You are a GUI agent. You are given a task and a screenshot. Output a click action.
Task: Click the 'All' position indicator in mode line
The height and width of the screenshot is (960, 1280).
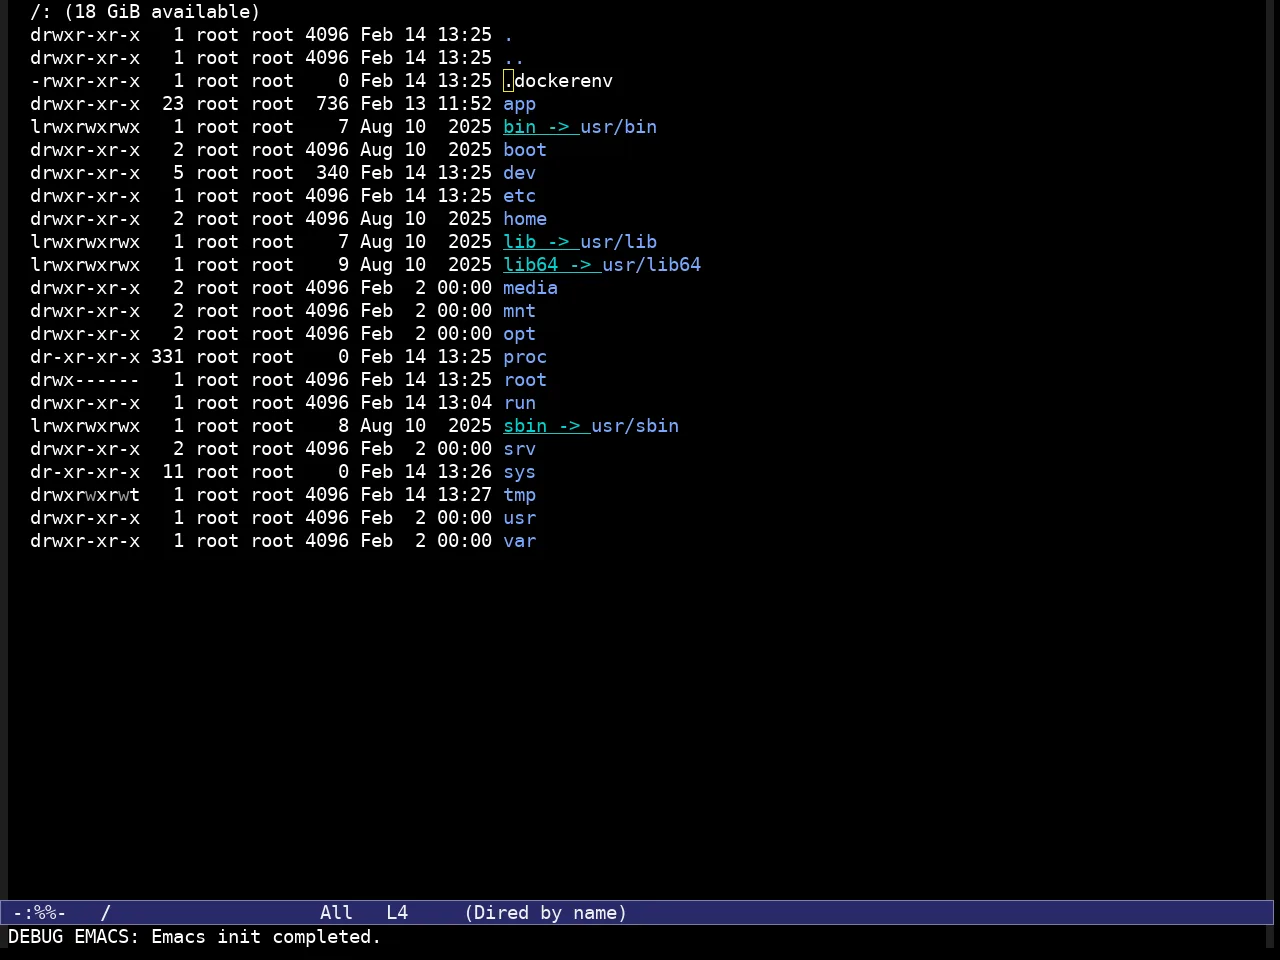(336, 913)
